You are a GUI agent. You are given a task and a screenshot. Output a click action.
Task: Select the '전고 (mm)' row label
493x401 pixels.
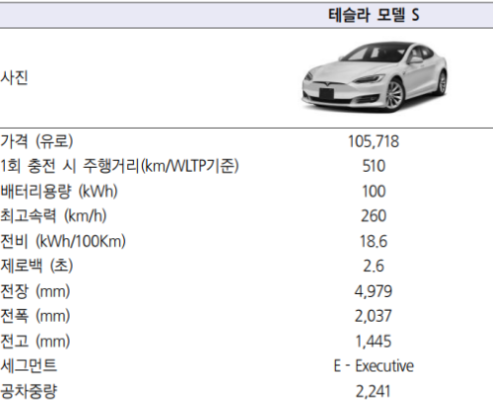(x=35, y=341)
